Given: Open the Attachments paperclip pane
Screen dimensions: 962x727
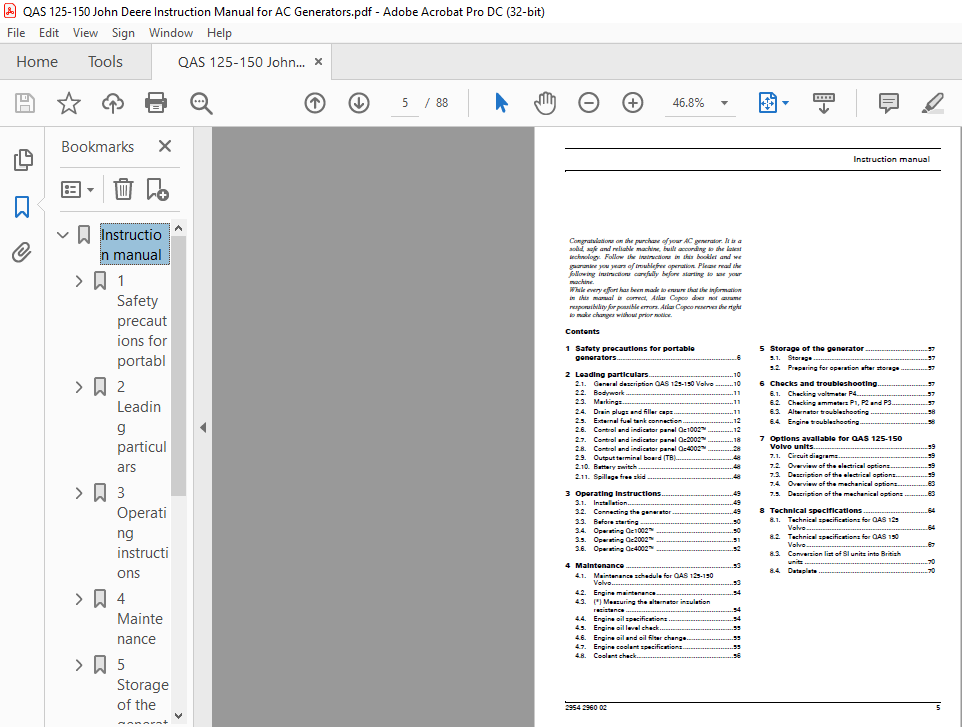Looking at the screenshot, I should pyautogui.click(x=21, y=252).
